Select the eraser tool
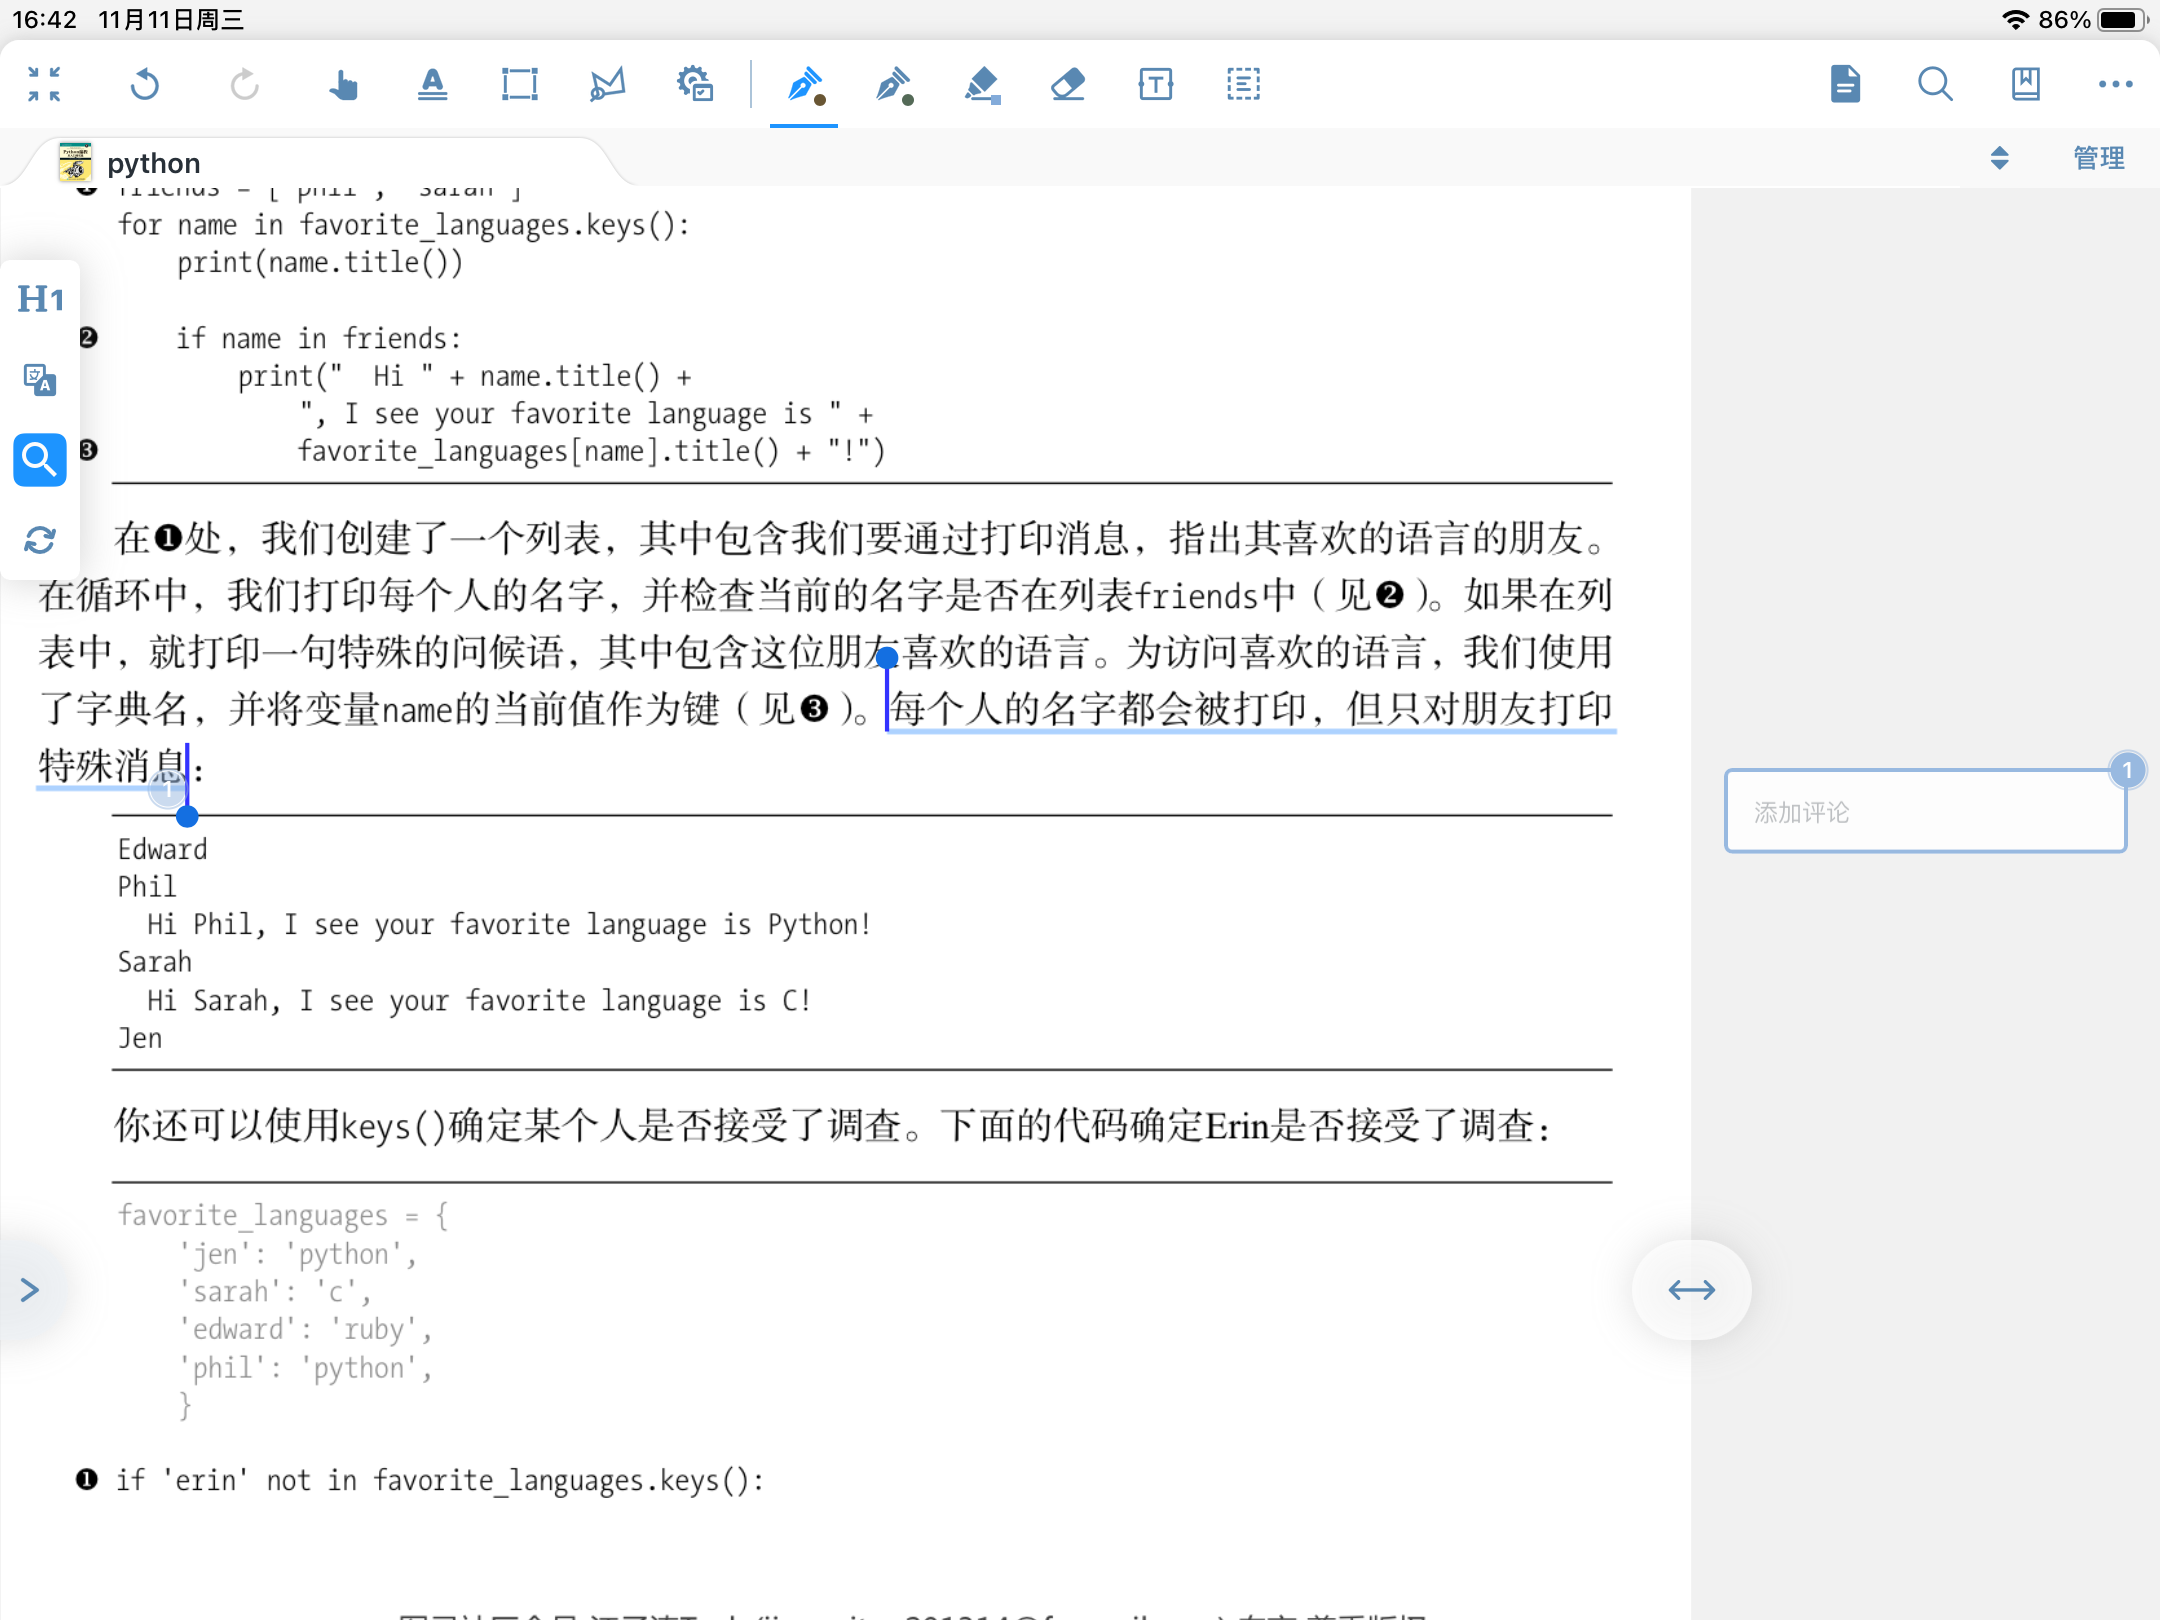The width and height of the screenshot is (2160, 1620). coord(1068,85)
